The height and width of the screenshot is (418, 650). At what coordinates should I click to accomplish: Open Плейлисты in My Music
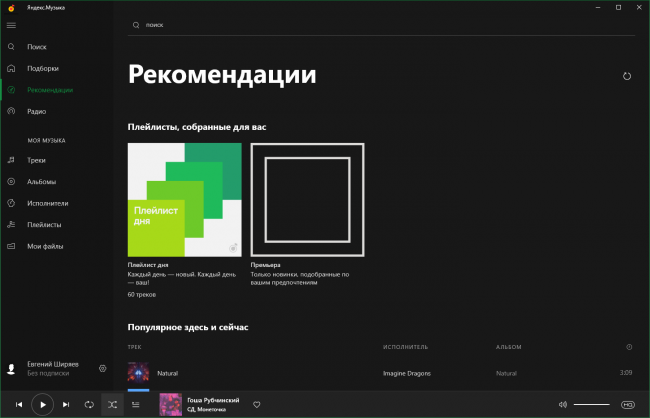(x=44, y=225)
